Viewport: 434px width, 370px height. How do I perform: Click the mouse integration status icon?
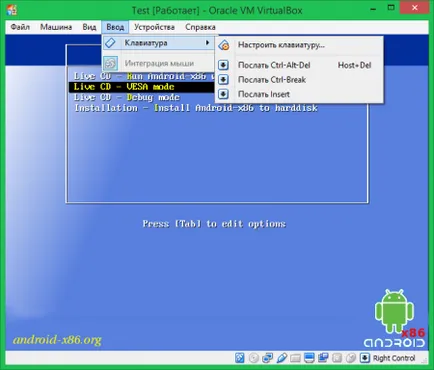coord(351,358)
